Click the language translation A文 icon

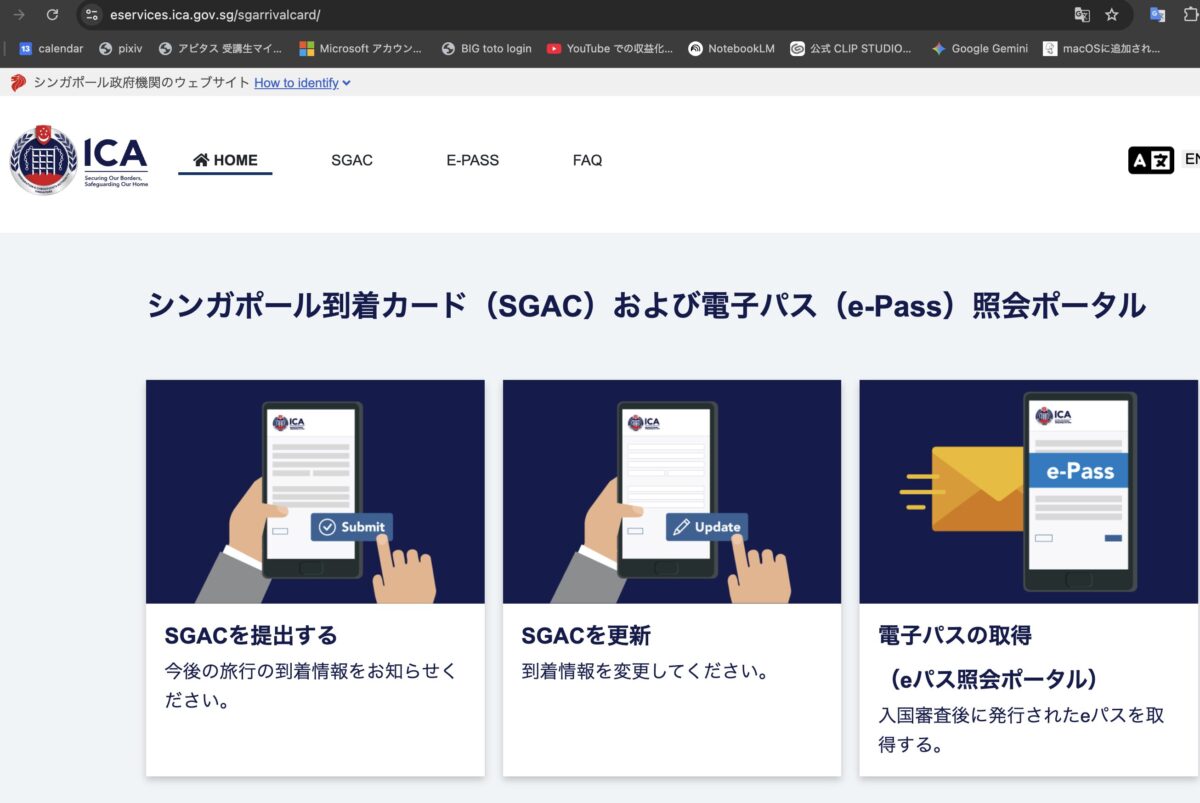point(1151,160)
